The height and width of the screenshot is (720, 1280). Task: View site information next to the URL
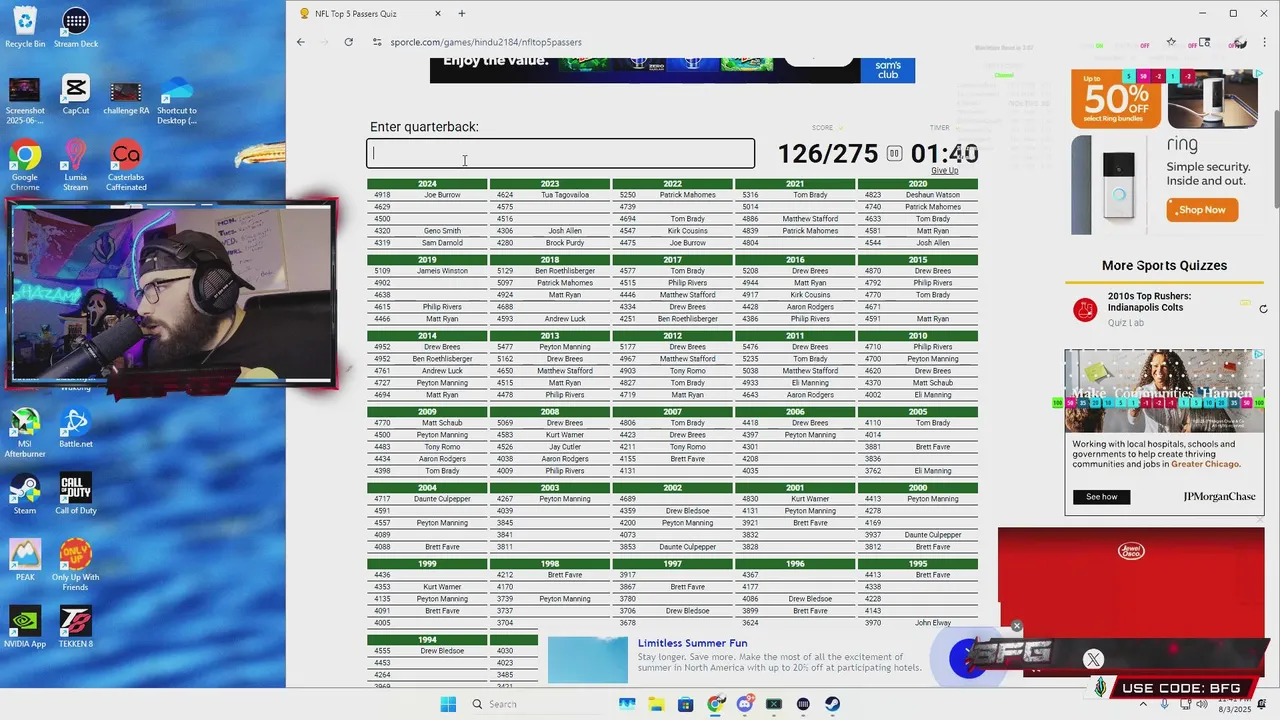(x=377, y=42)
